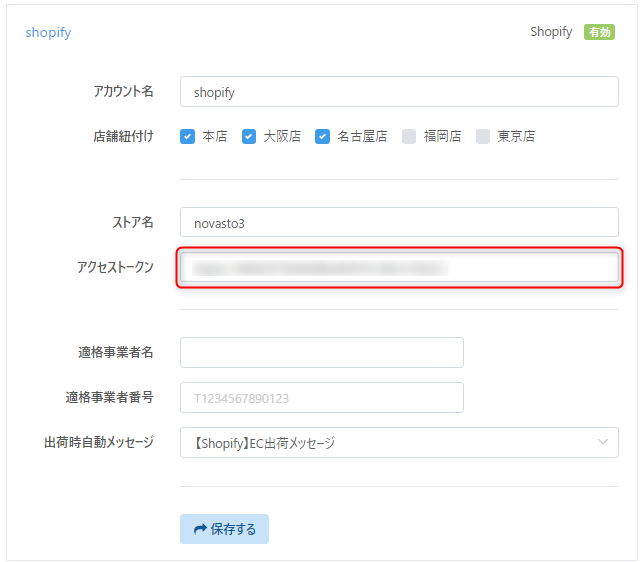Uncheck the 大阪店 checkbox
The height and width of the screenshot is (562, 643).
point(249,136)
